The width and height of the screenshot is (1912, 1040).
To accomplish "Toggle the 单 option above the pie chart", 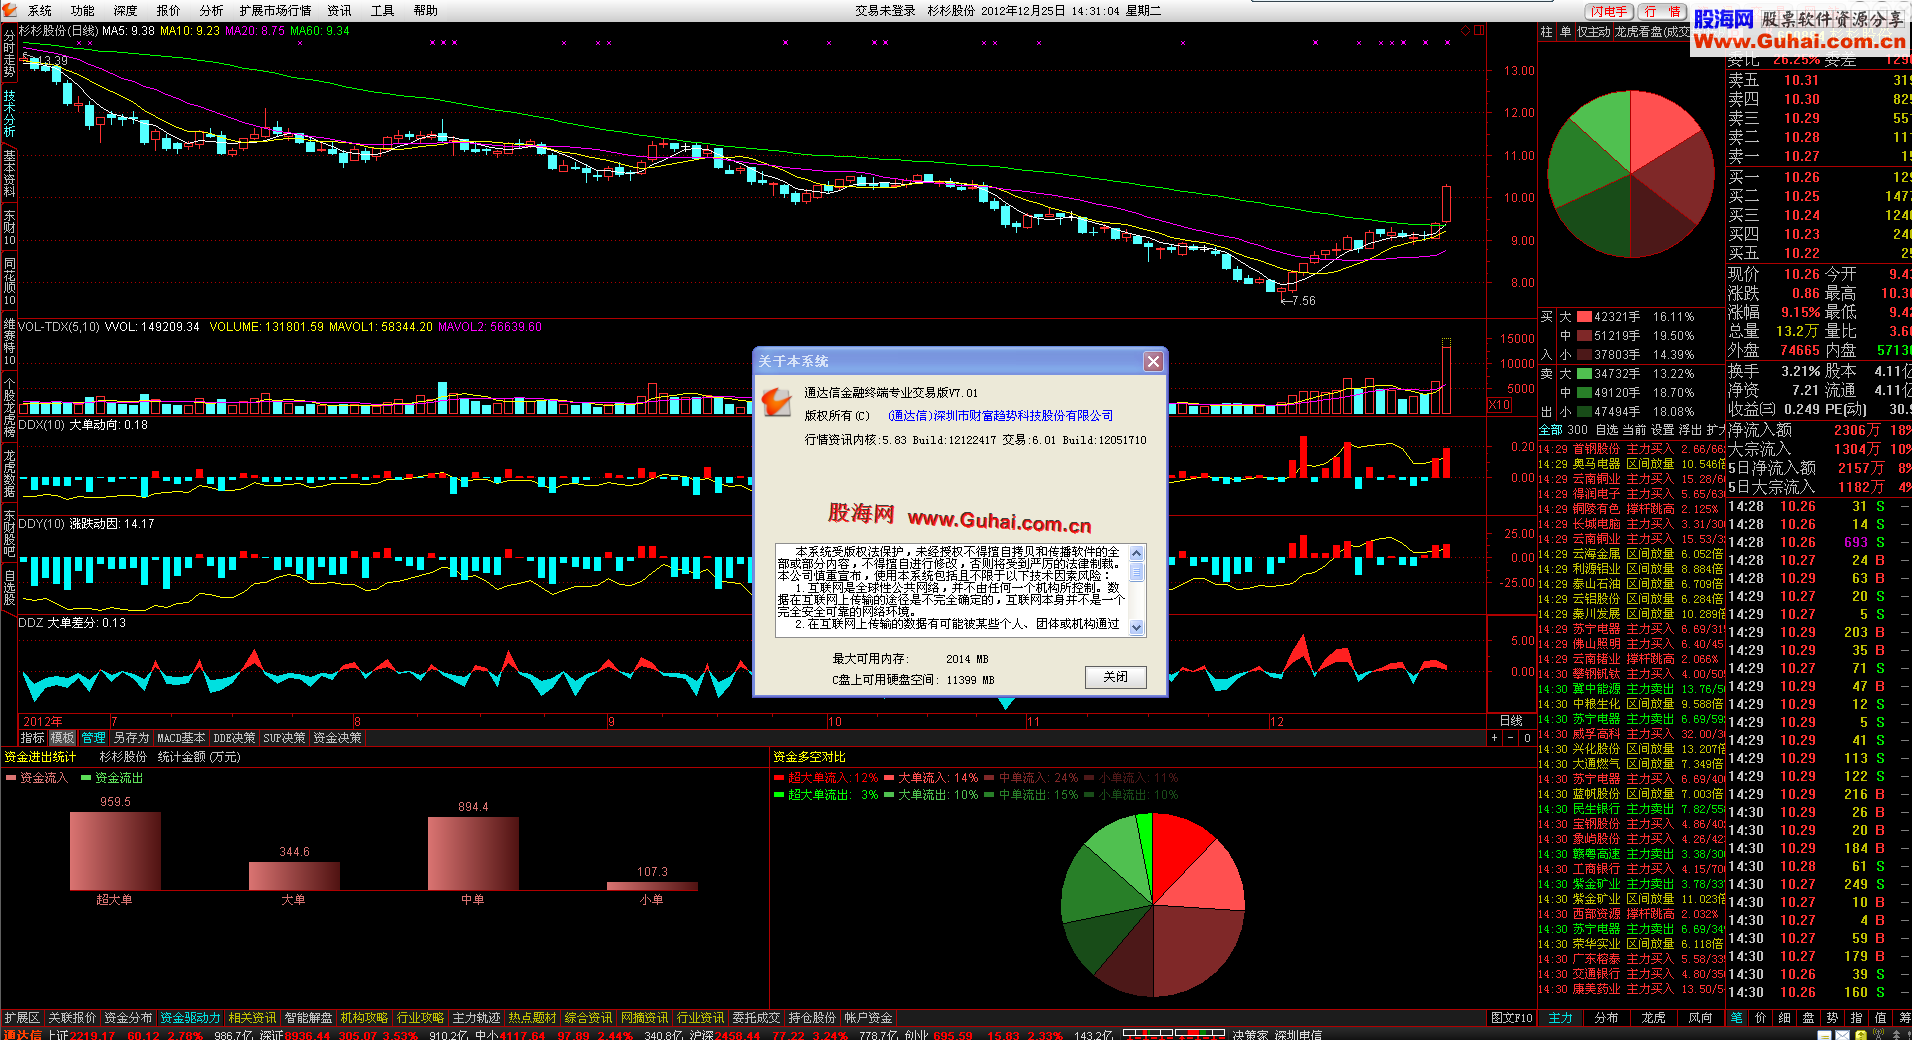I will point(1565,32).
